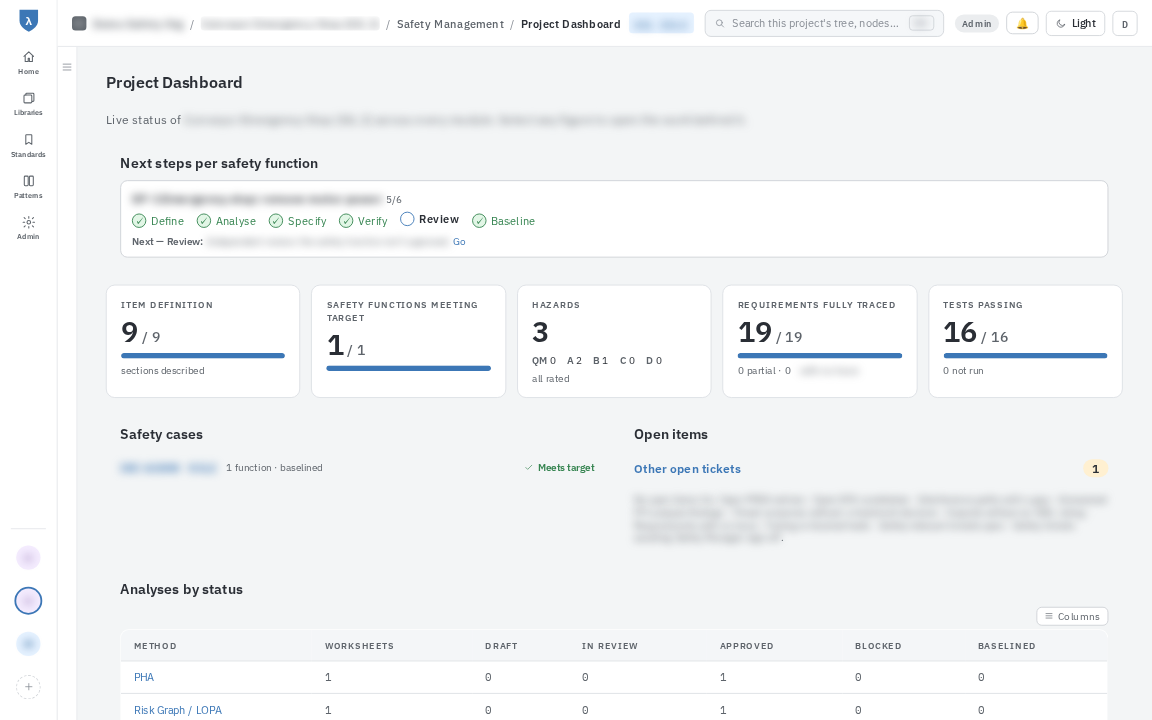Screen dimensions: 1152x720
Task: Click the notification bell icon
Action: tap(1022, 24)
